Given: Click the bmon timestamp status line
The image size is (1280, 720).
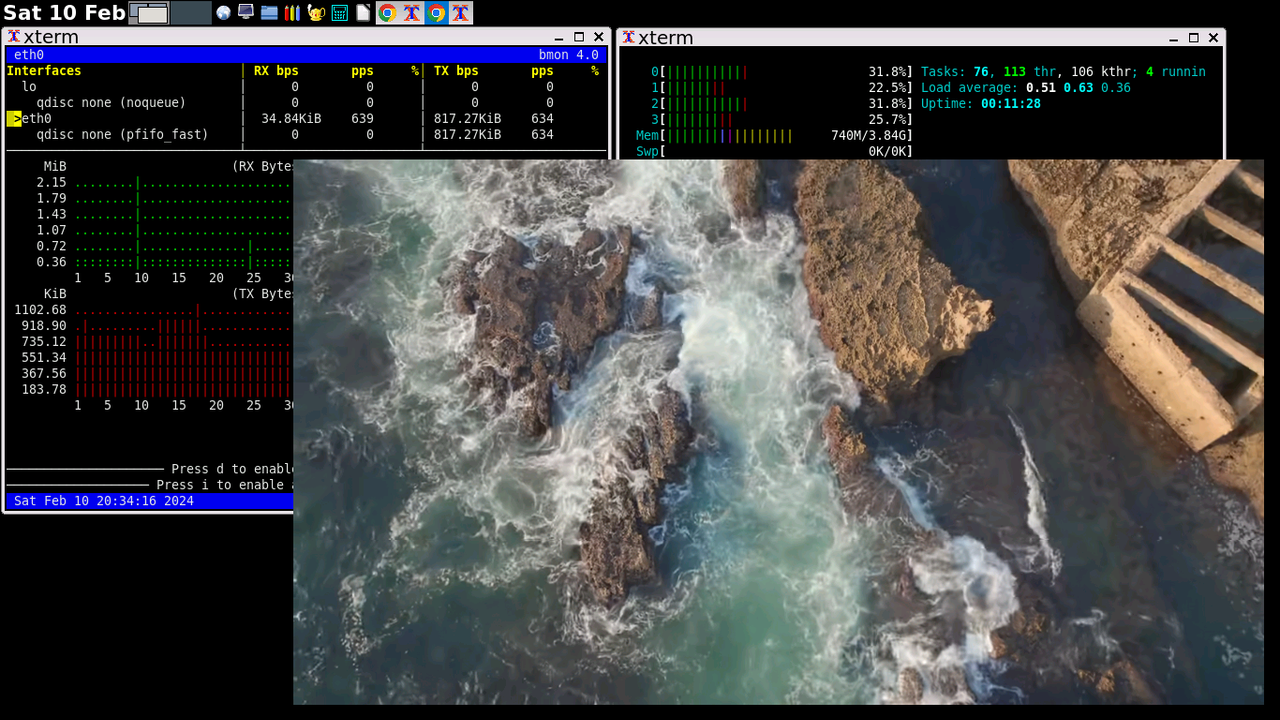Looking at the screenshot, I should 104,501.
